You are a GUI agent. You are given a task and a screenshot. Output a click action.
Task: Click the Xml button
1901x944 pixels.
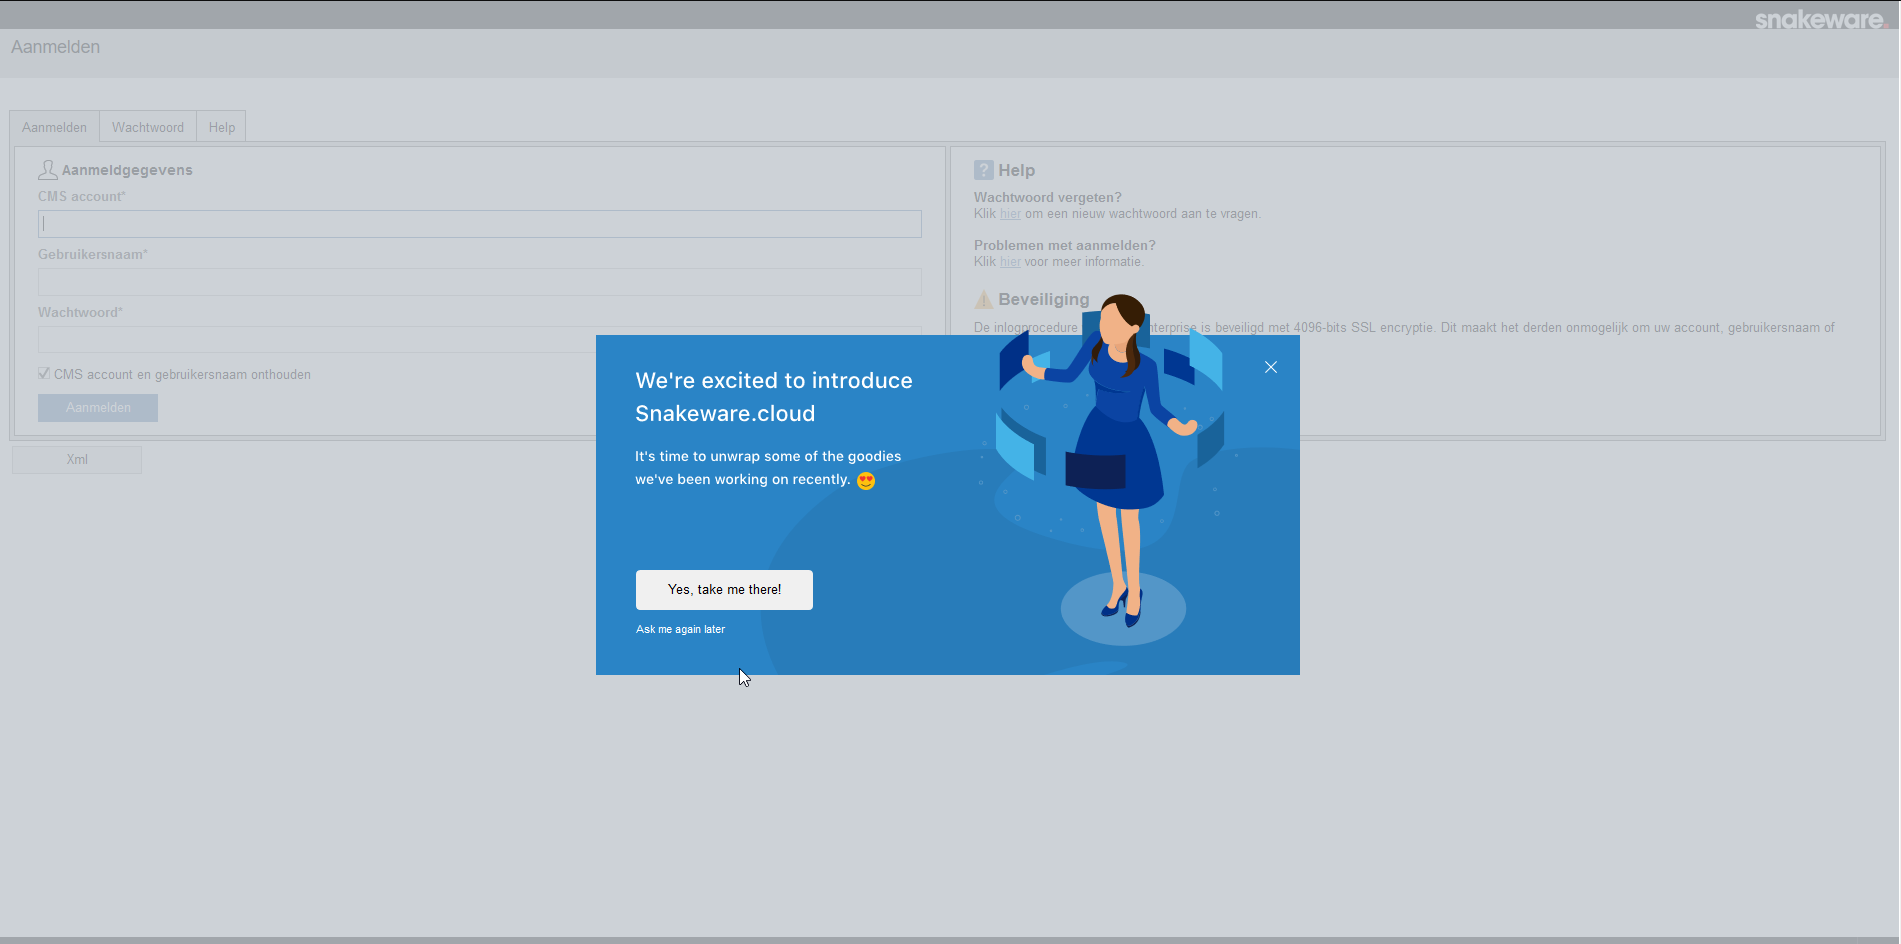77,460
